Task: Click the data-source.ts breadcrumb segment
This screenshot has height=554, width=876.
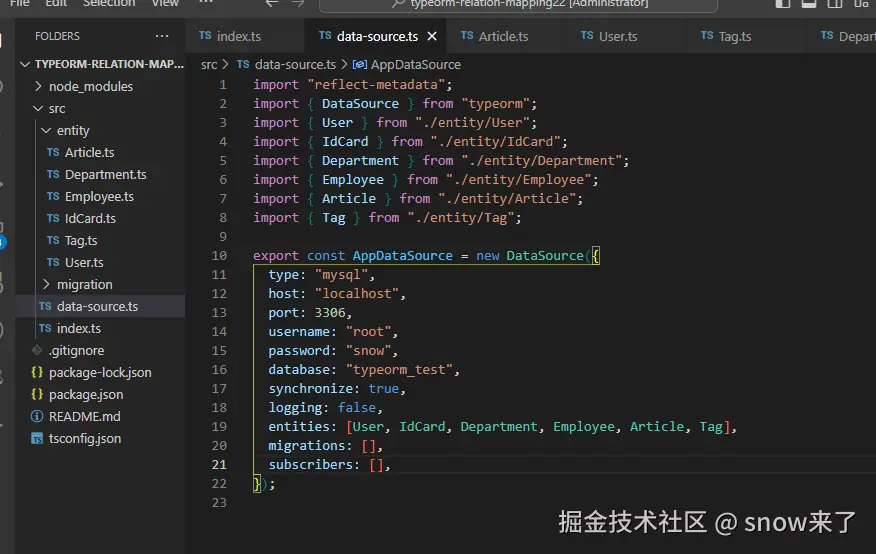Action: [x=296, y=65]
